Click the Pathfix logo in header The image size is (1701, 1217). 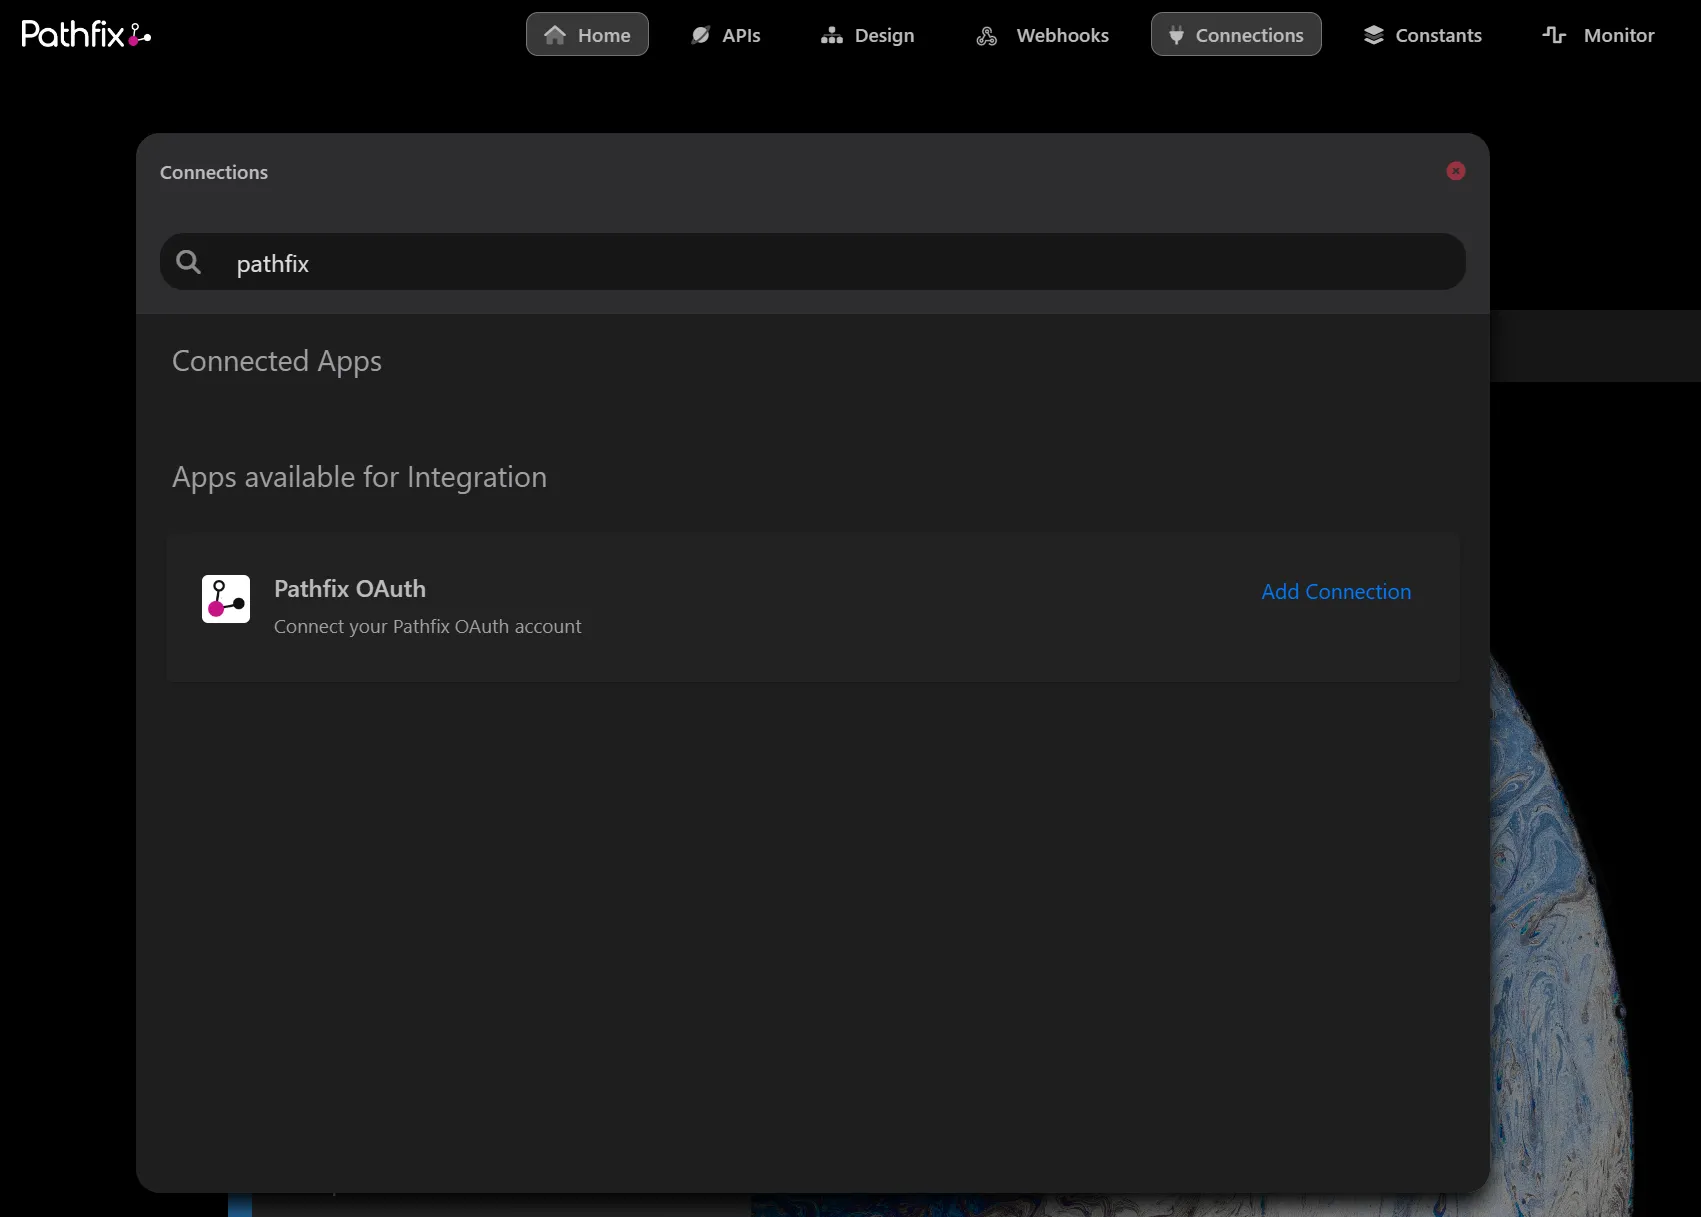pyautogui.click(x=86, y=34)
